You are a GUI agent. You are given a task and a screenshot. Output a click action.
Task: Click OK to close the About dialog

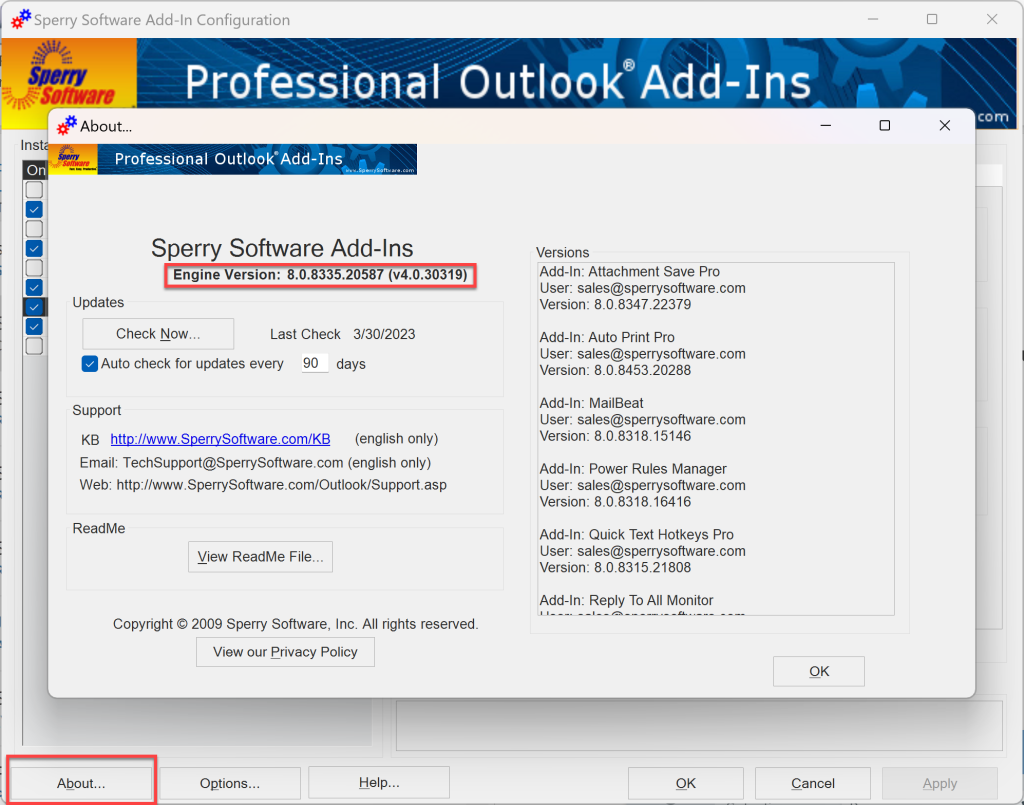818,671
